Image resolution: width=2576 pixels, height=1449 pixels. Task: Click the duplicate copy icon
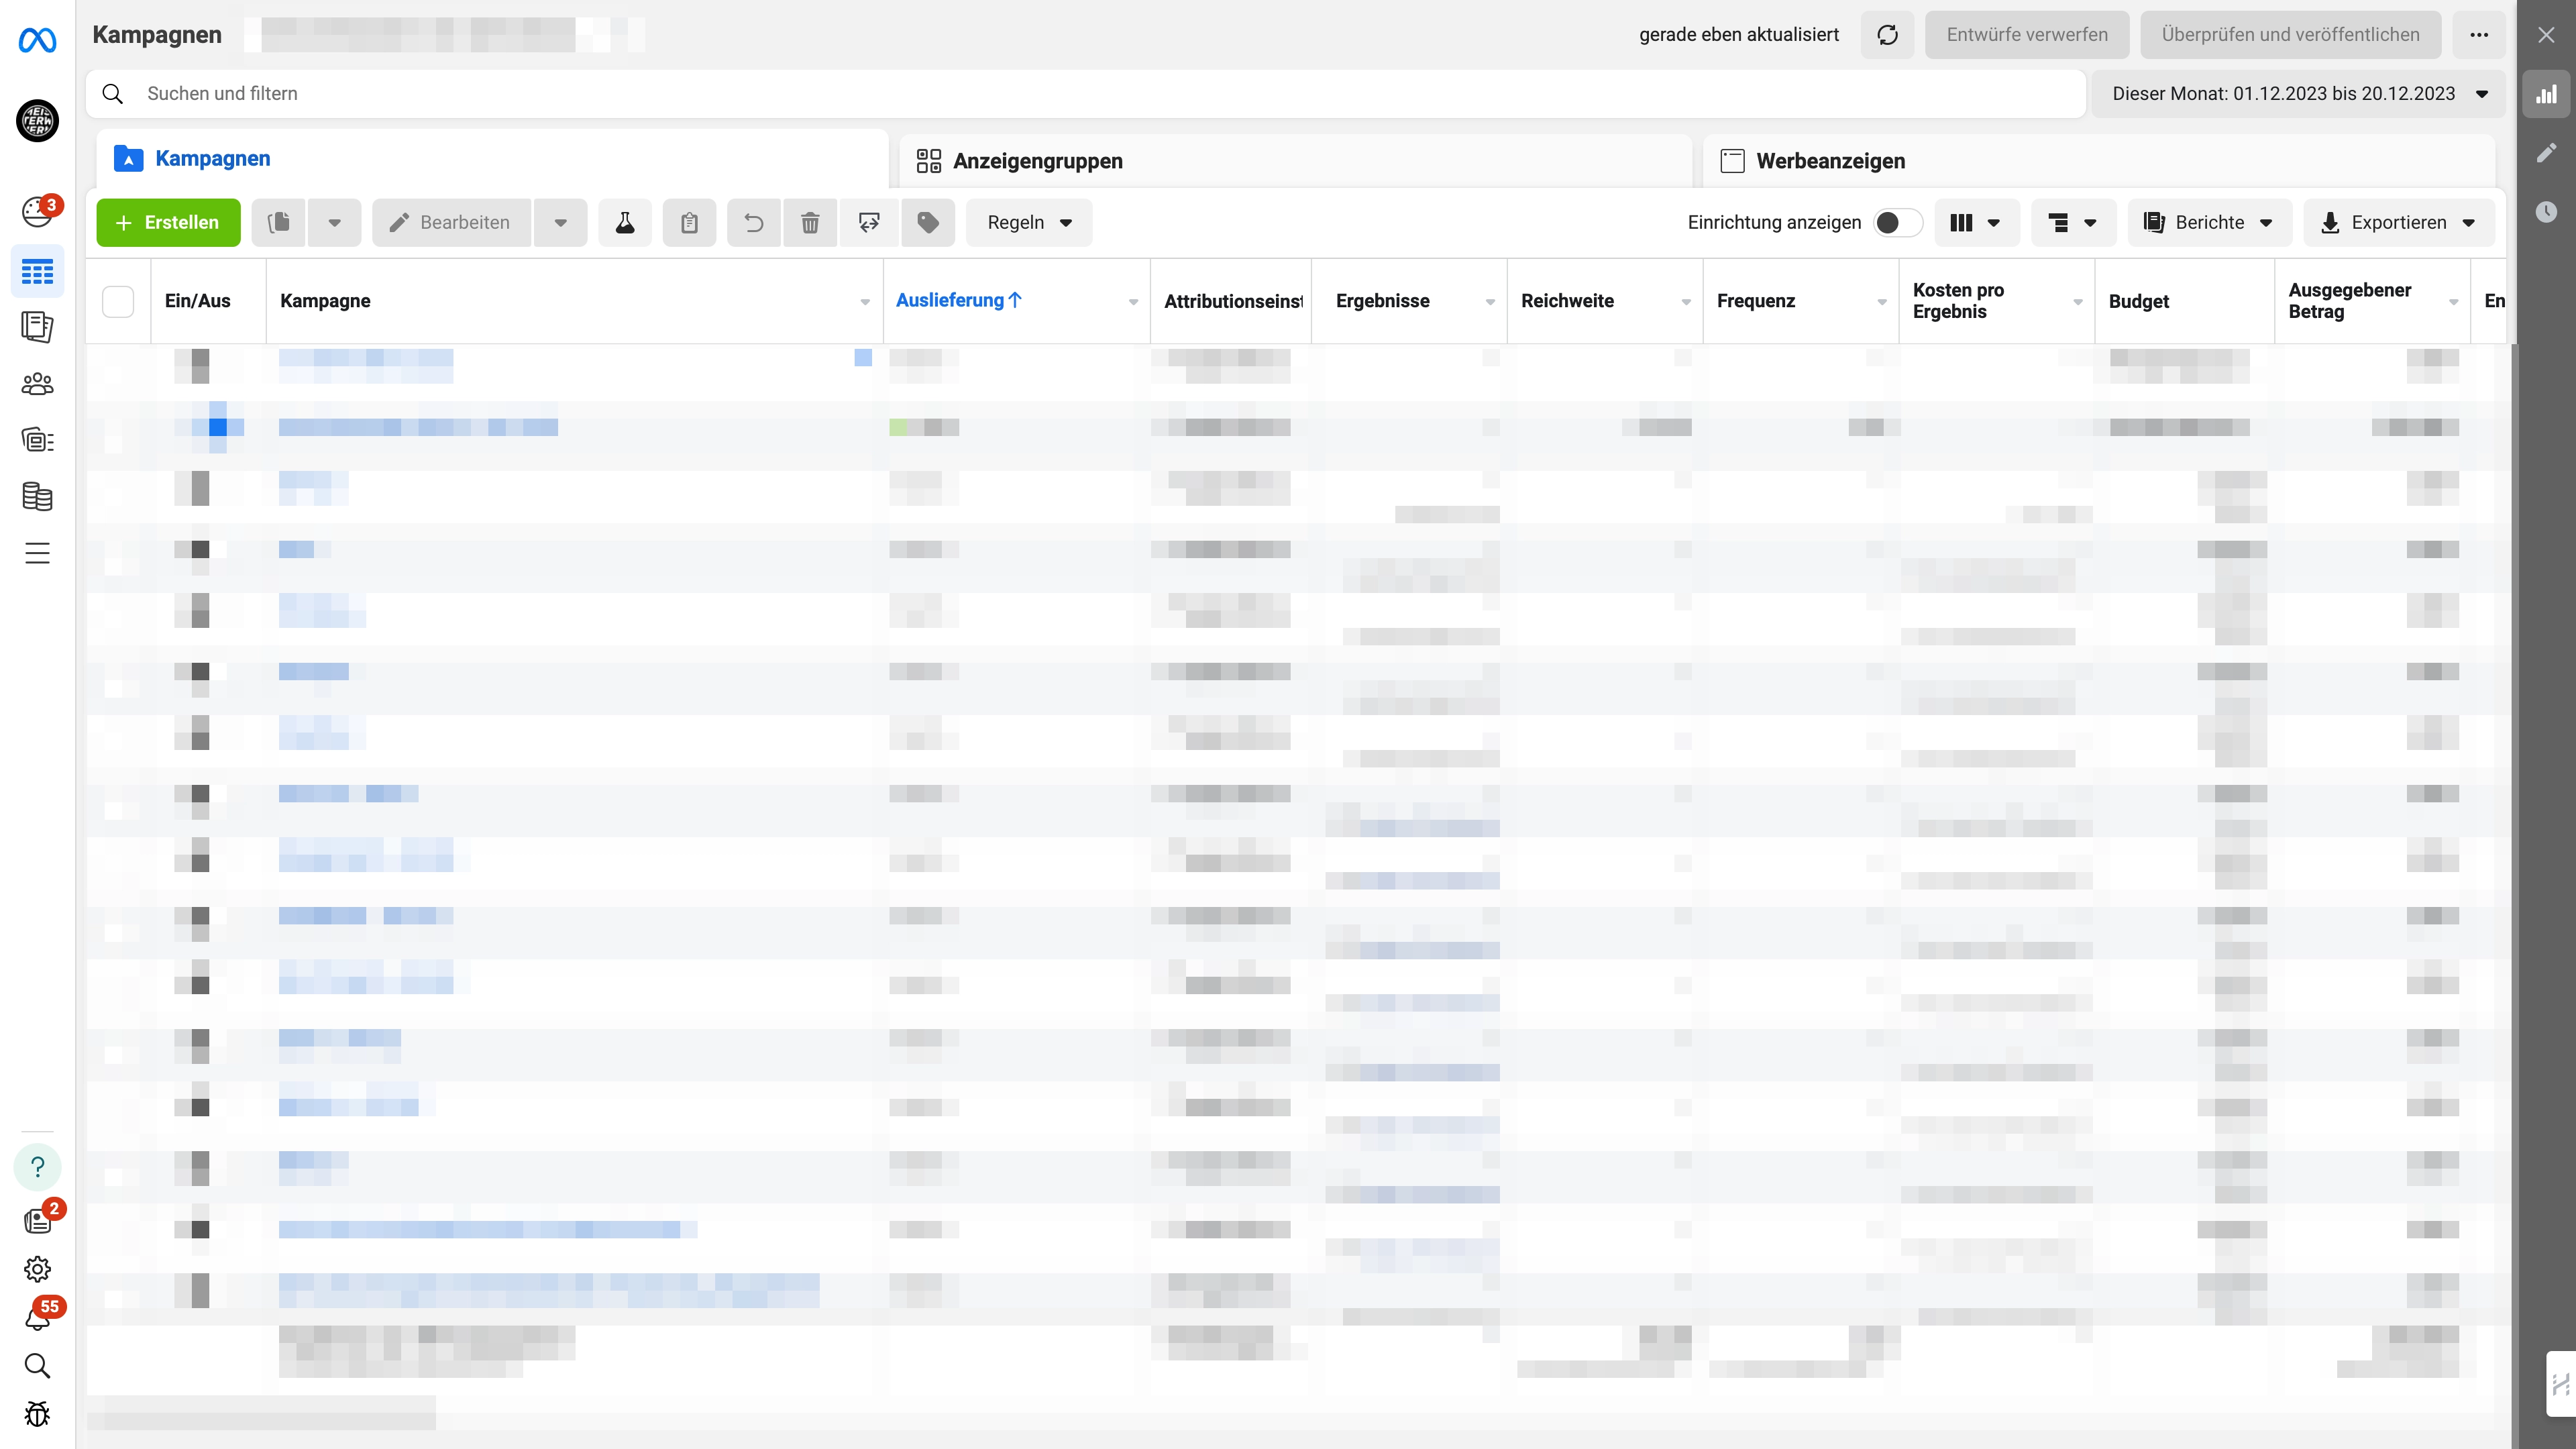[279, 222]
